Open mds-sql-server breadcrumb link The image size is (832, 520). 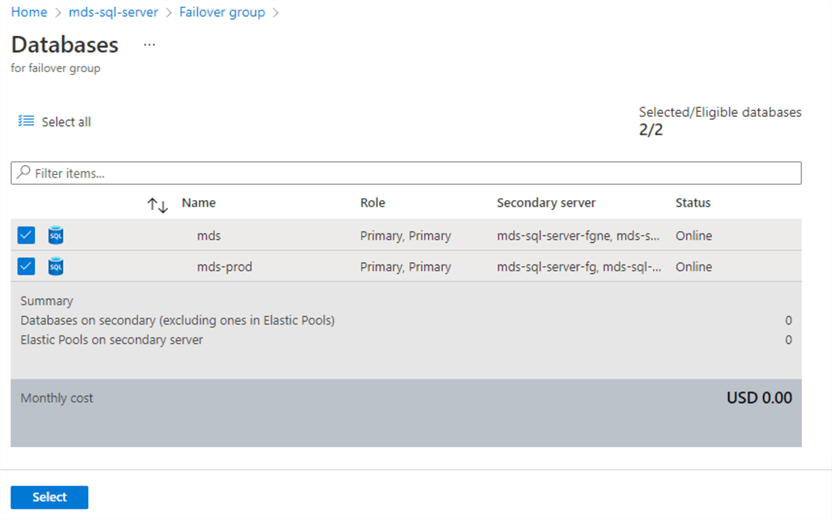tap(113, 12)
